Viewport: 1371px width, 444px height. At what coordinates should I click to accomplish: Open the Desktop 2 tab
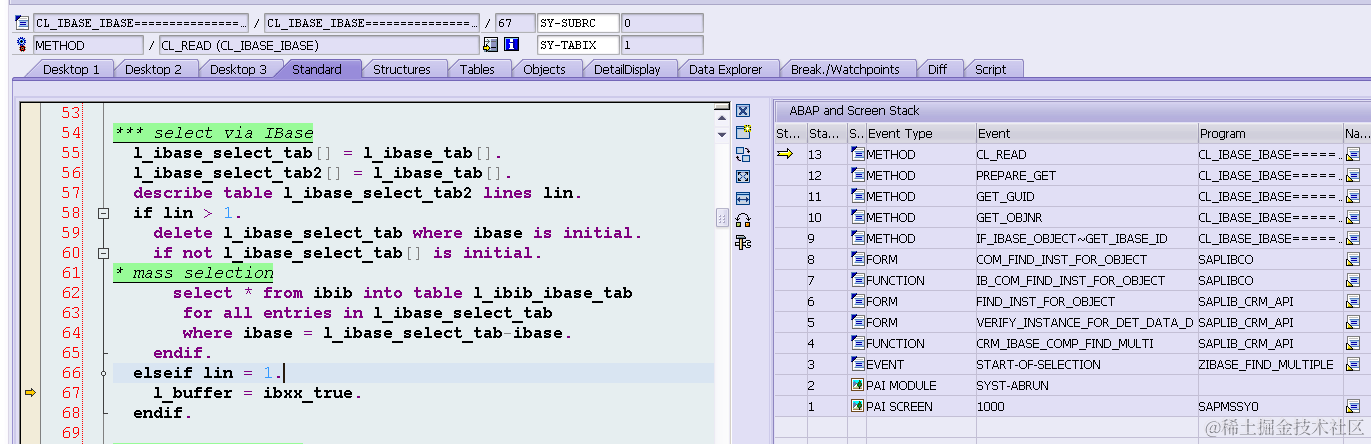pos(153,69)
